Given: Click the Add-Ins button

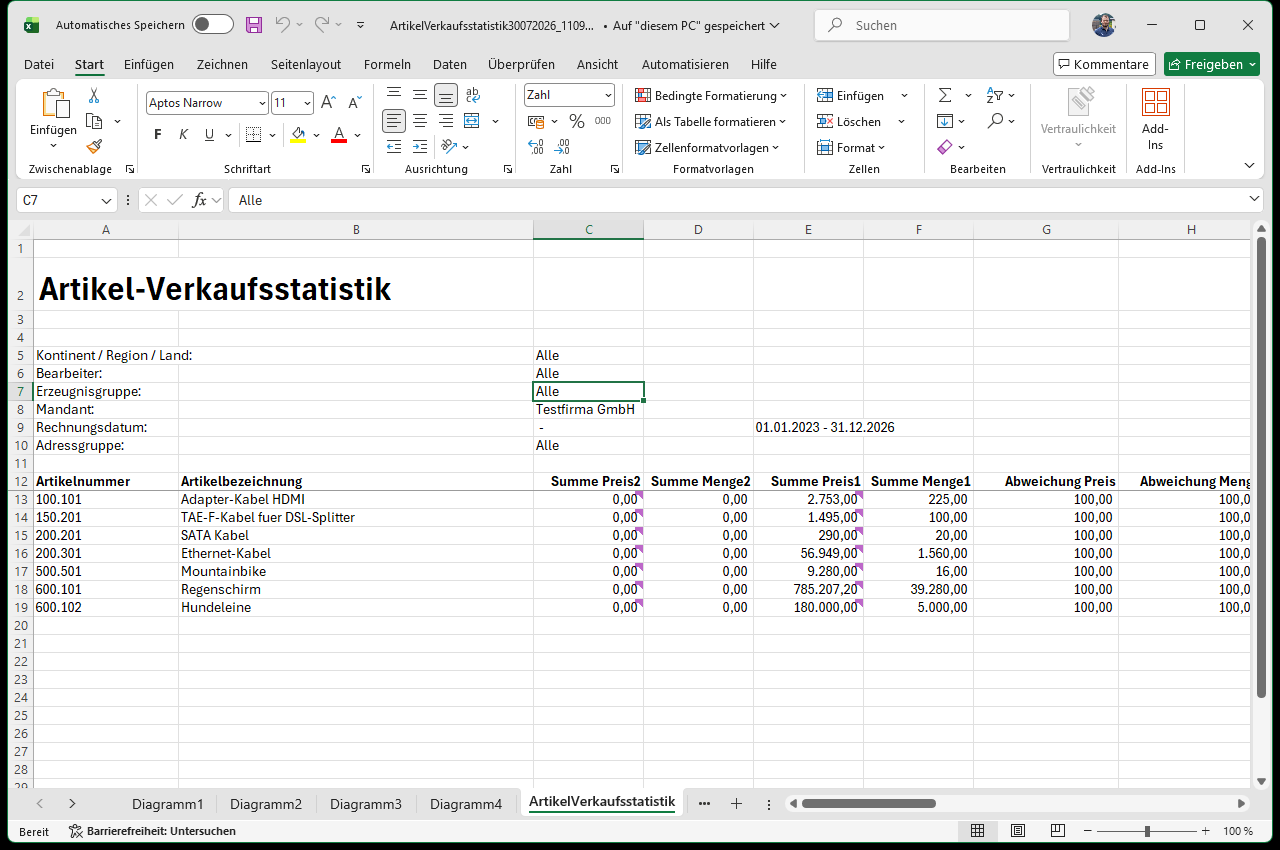Looking at the screenshot, I should 1155,118.
